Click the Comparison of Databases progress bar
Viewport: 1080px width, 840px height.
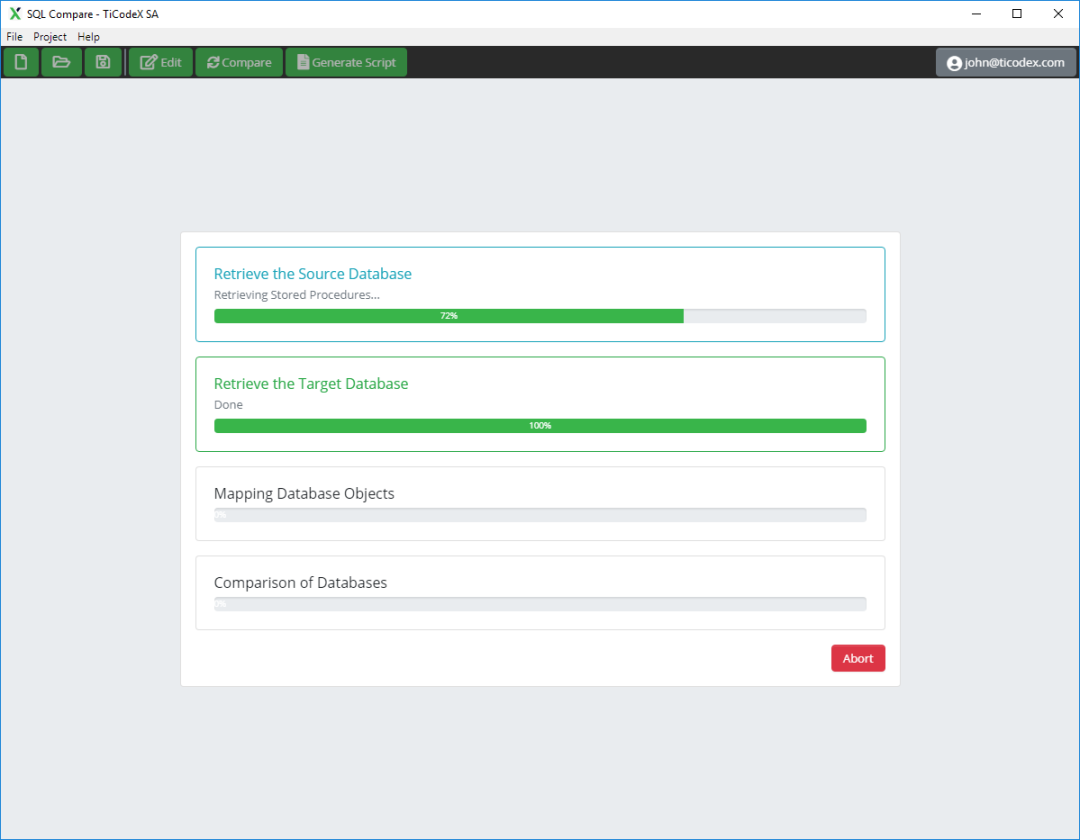(x=540, y=604)
